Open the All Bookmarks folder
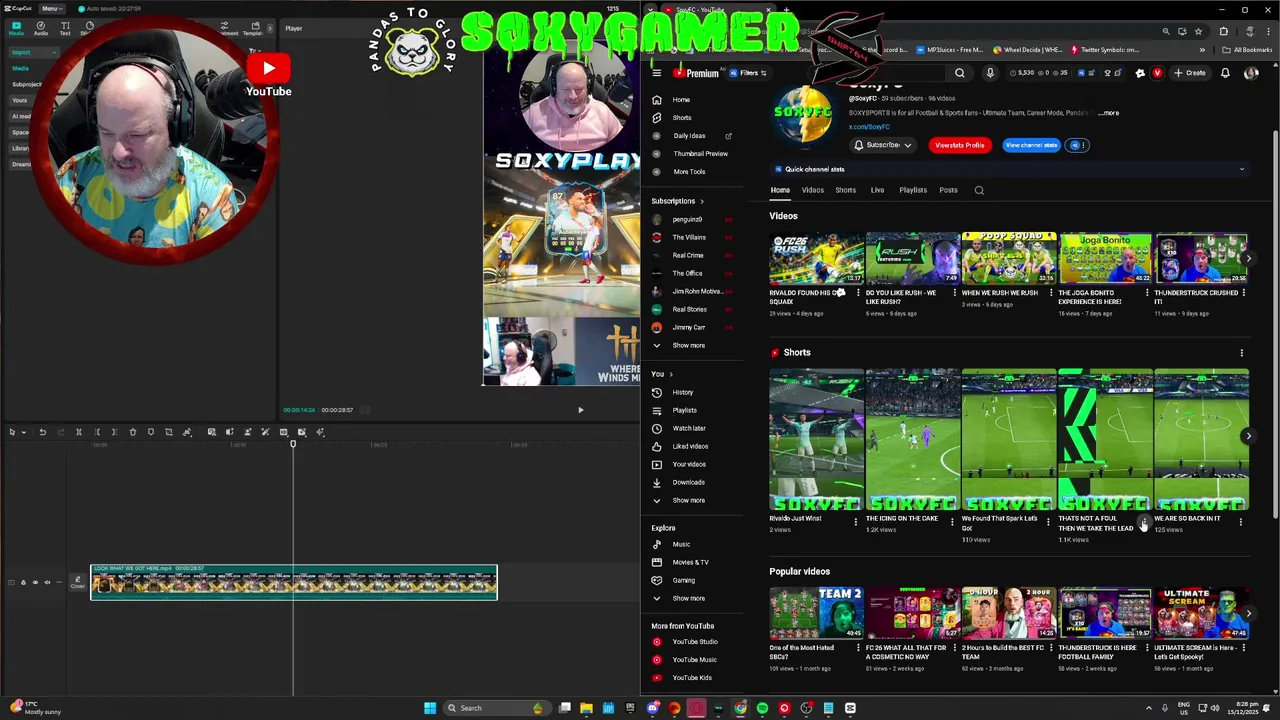 (1249, 50)
